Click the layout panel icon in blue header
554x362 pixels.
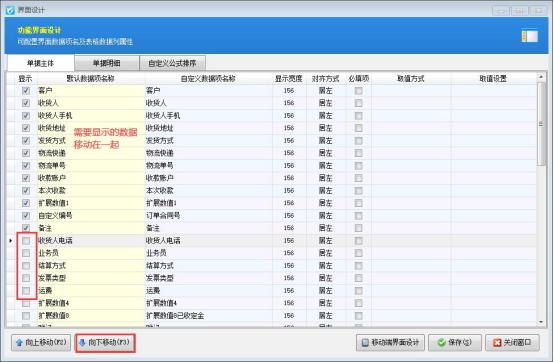click(x=529, y=36)
